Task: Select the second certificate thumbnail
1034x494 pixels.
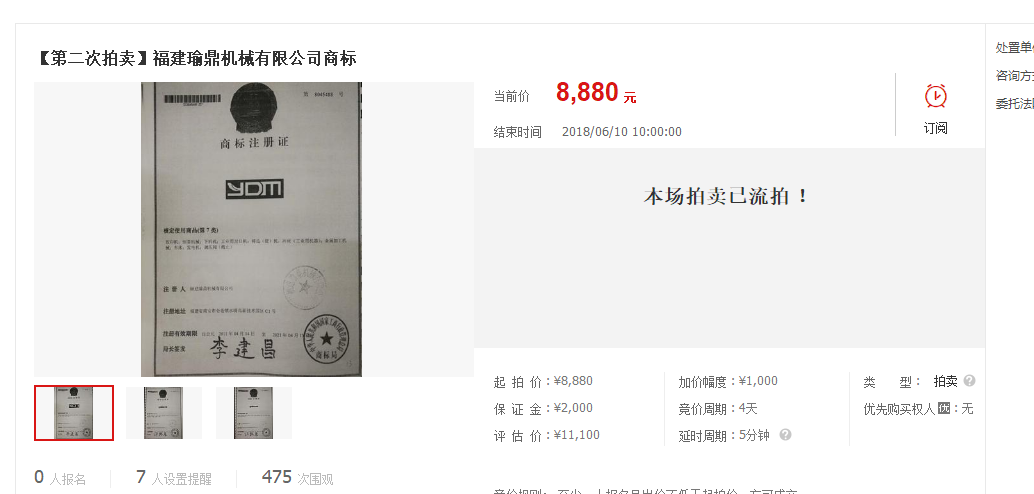Action: [x=164, y=413]
